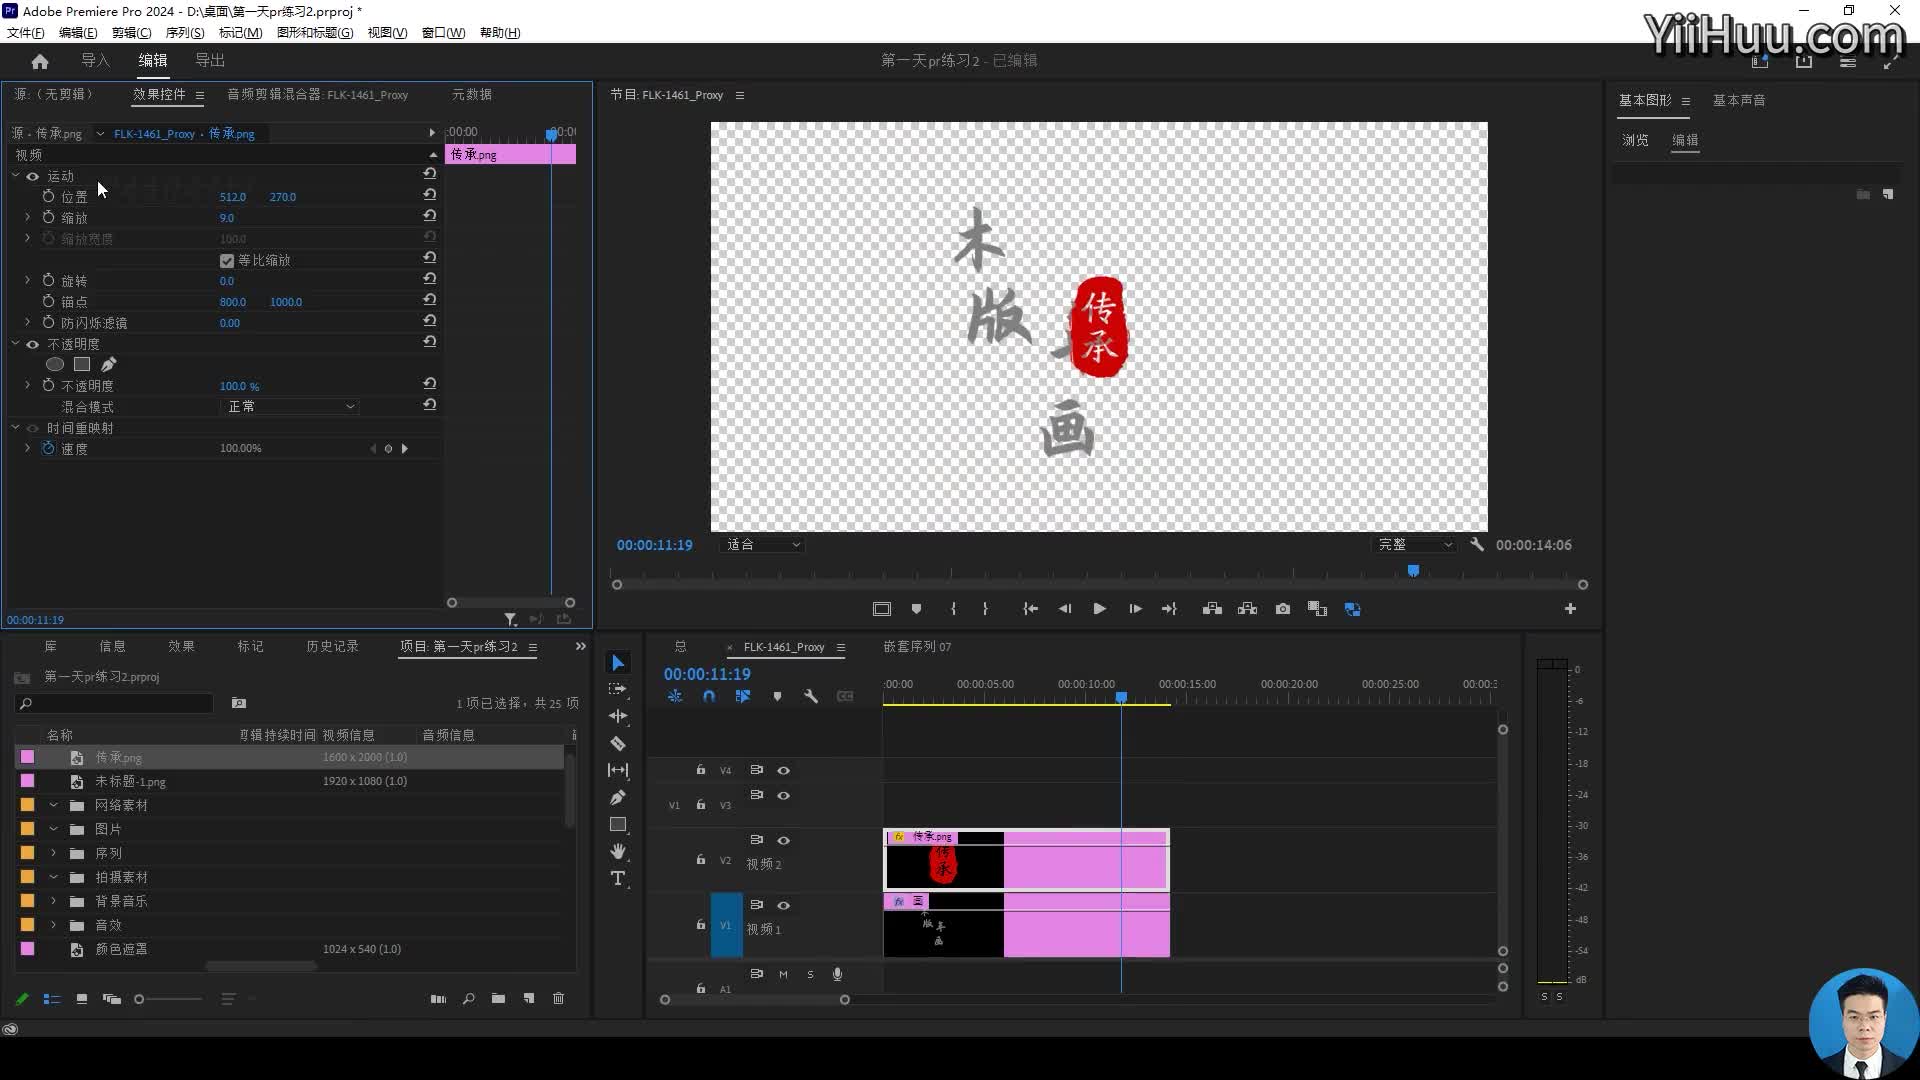Viewport: 1920px width, 1080px height.
Task: Expand the 背景音乐 bin
Action: point(53,901)
